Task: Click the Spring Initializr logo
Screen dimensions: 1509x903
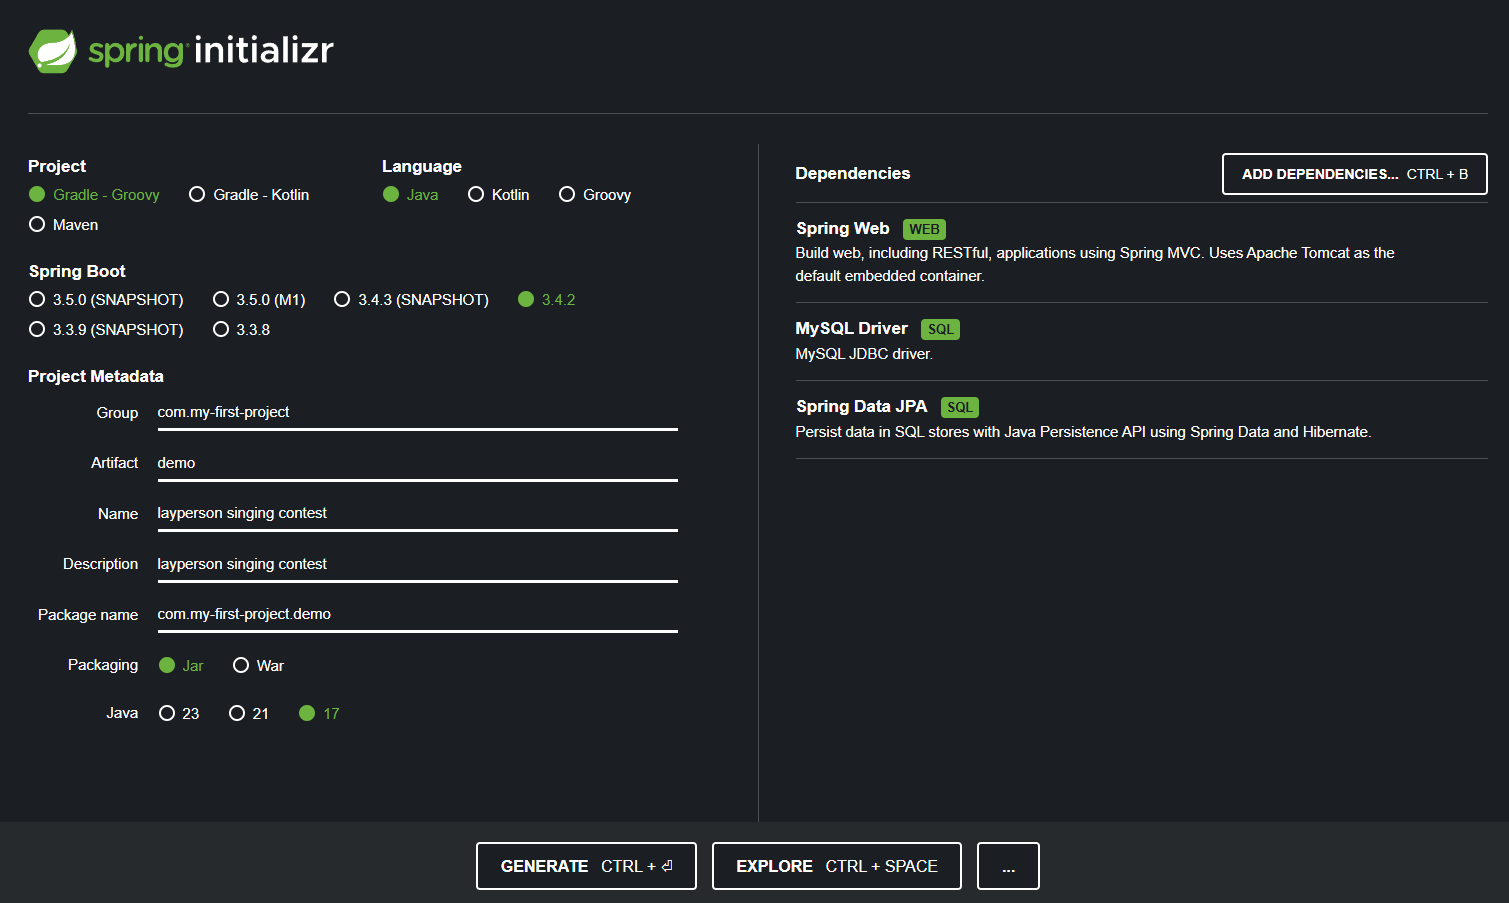Action: pos(181,50)
